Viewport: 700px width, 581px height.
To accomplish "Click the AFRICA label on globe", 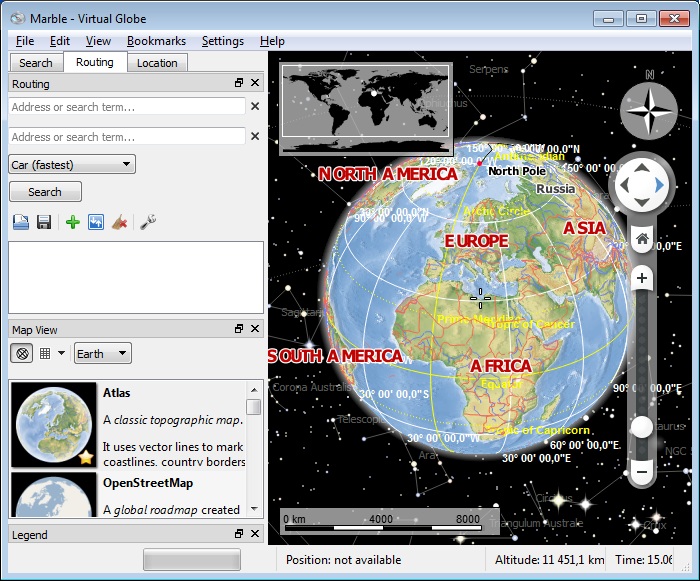I will [x=500, y=366].
